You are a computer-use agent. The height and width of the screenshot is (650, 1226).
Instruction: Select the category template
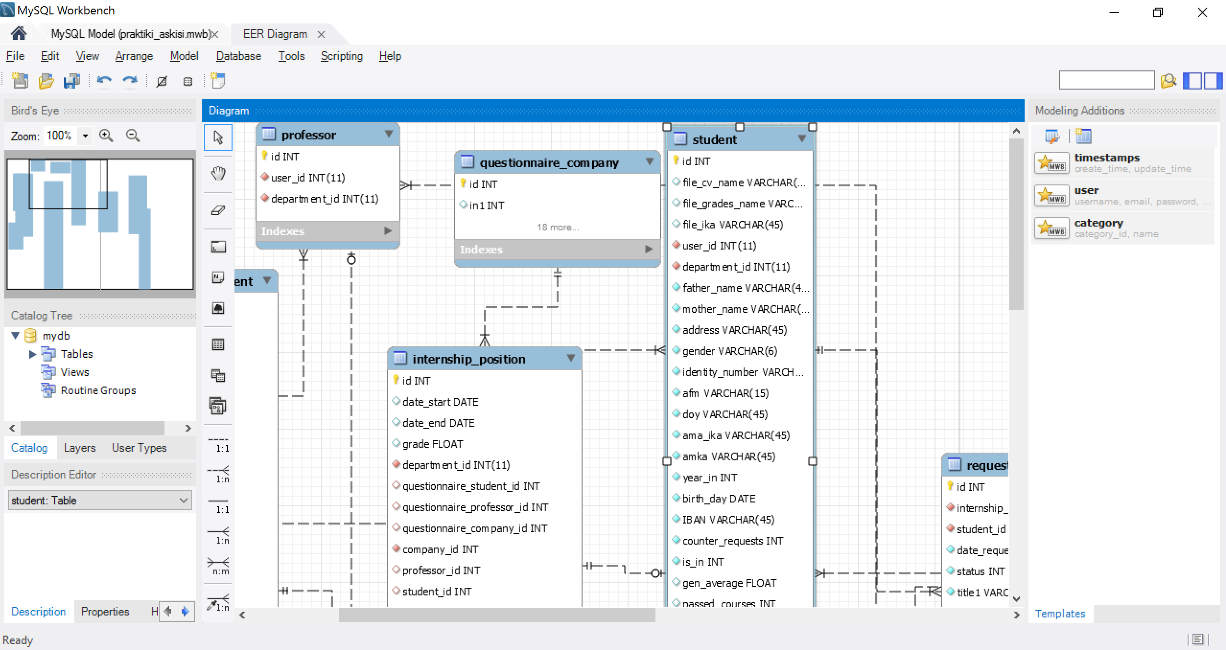pyautogui.click(x=1123, y=228)
